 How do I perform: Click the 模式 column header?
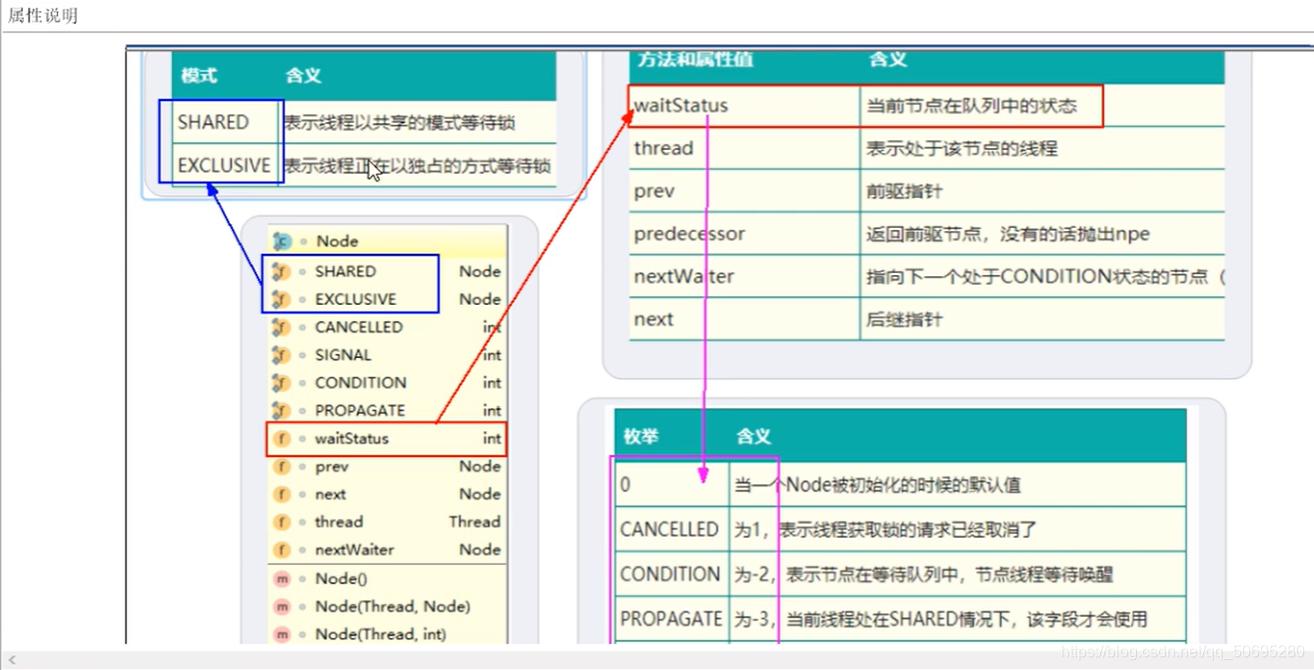(199, 76)
